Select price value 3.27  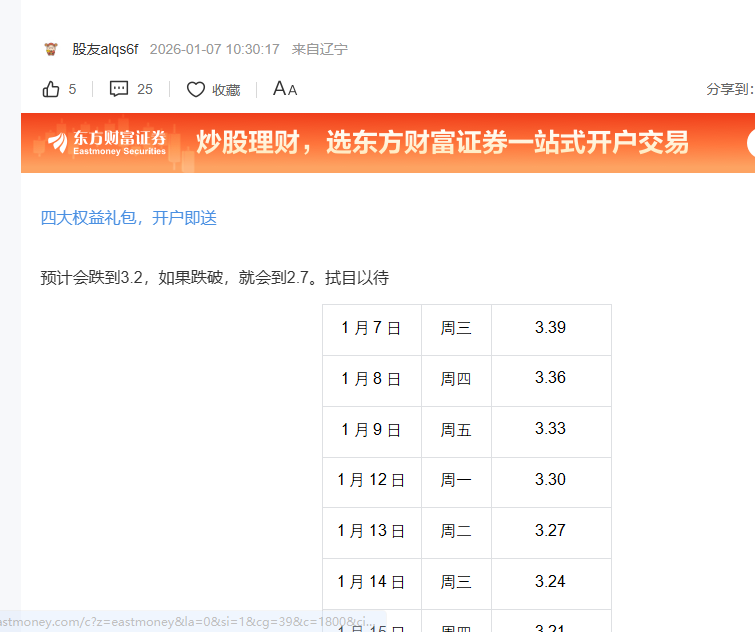550,530
